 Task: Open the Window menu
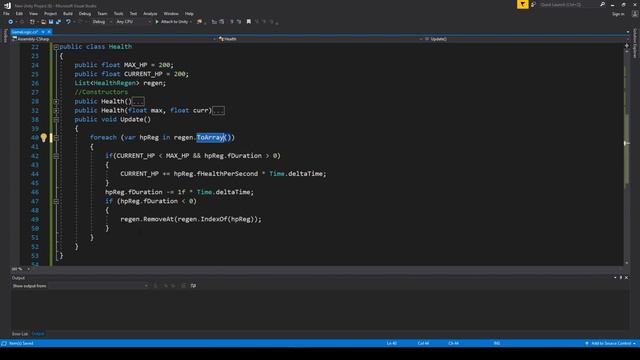[171, 14]
